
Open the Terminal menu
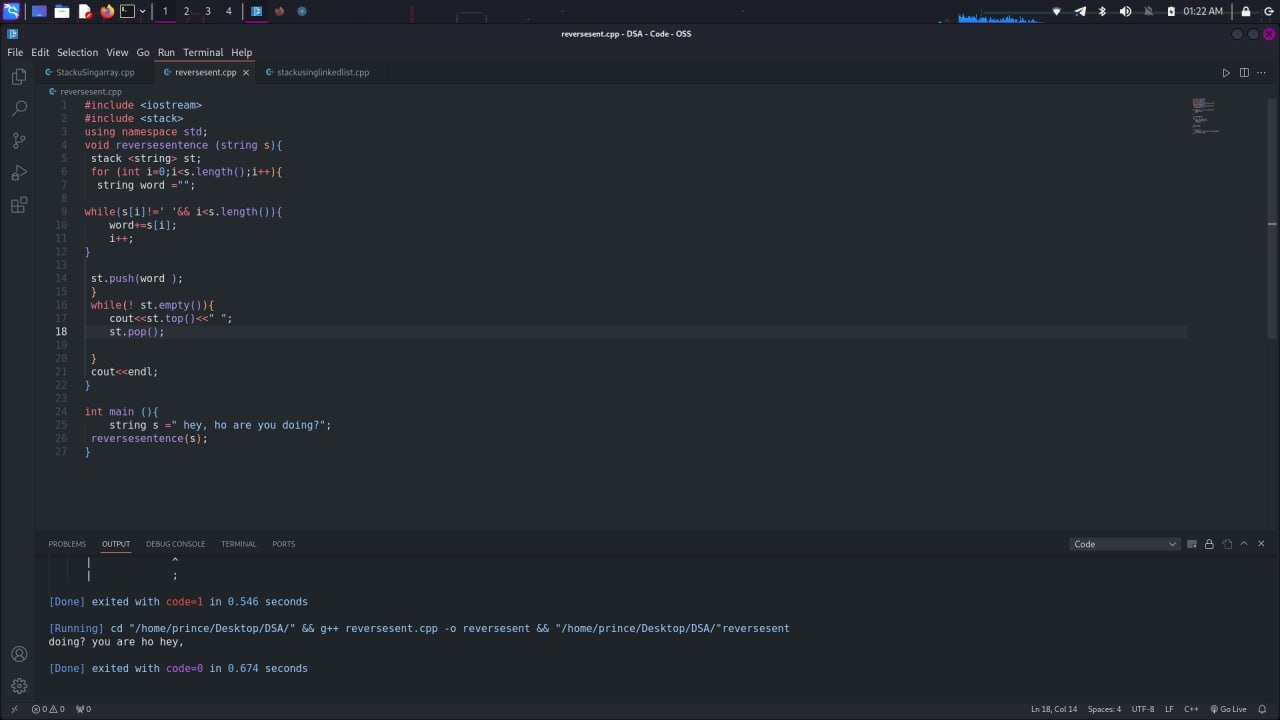(x=203, y=52)
